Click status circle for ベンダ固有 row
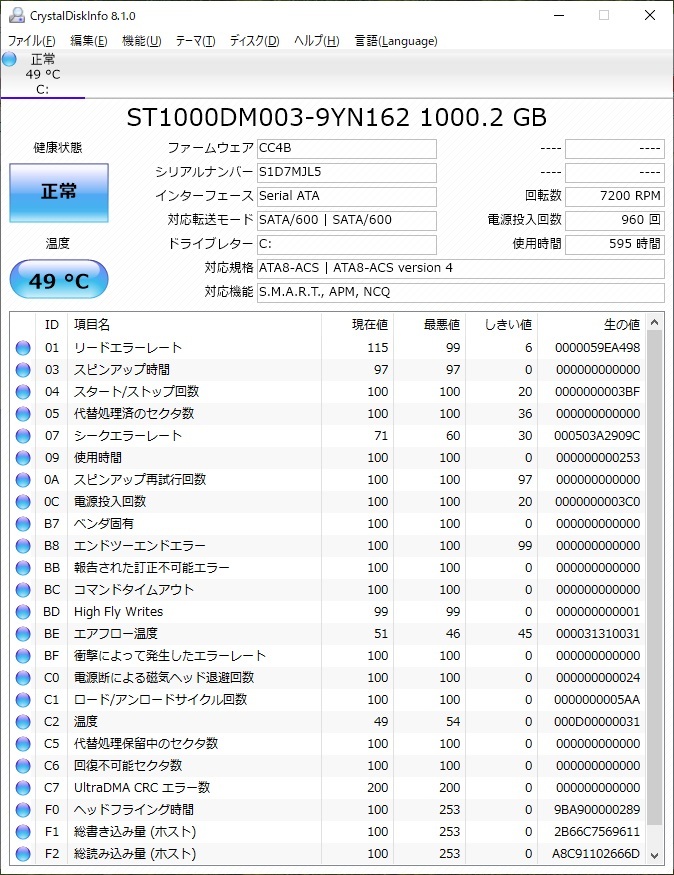Image resolution: width=674 pixels, height=875 pixels. tap(23, 523)
